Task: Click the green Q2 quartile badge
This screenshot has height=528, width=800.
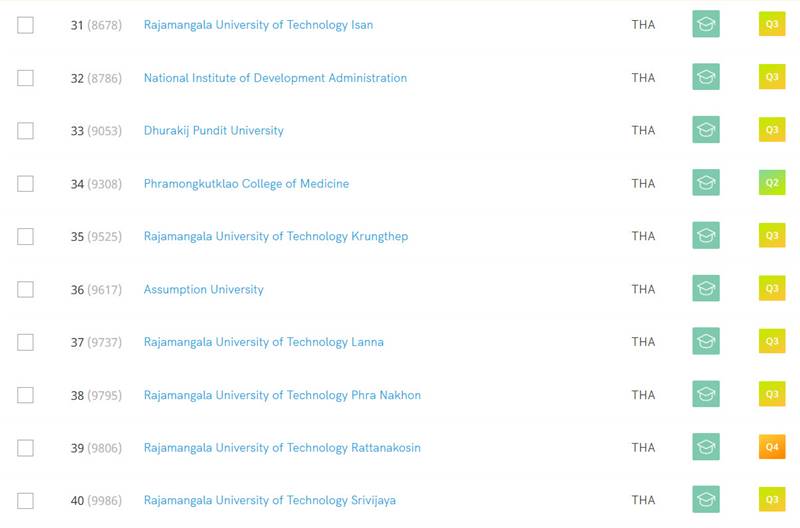Action: click(x=772, y=183)
